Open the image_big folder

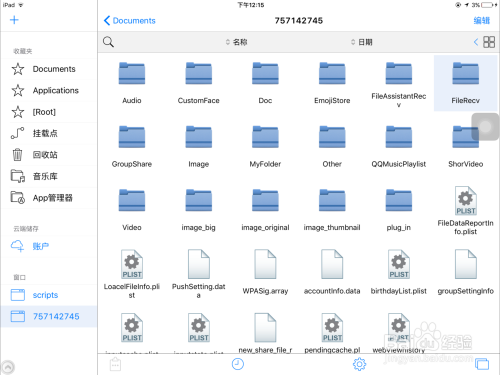(x=199, y=210)
